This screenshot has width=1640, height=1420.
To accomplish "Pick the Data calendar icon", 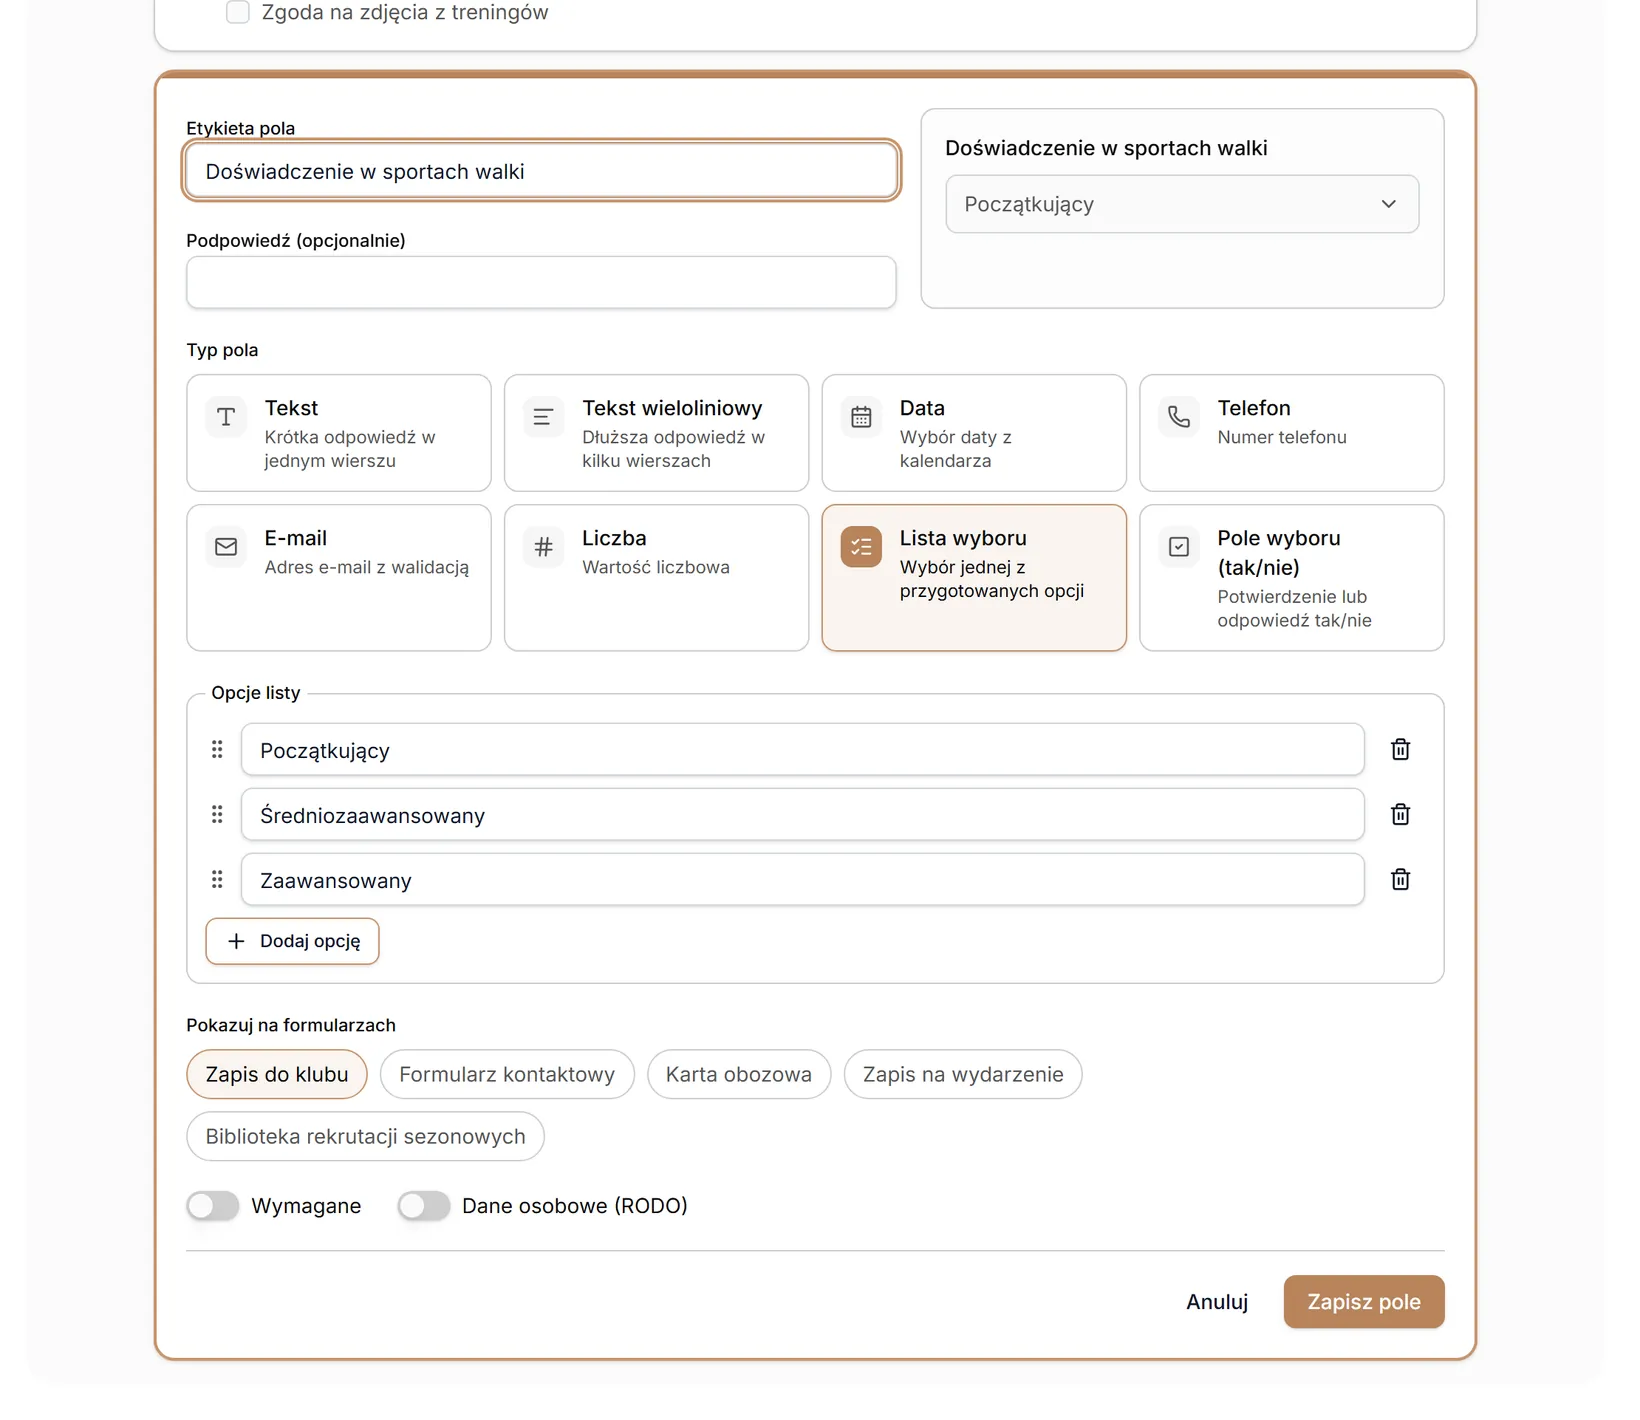I will click(861, 417).
